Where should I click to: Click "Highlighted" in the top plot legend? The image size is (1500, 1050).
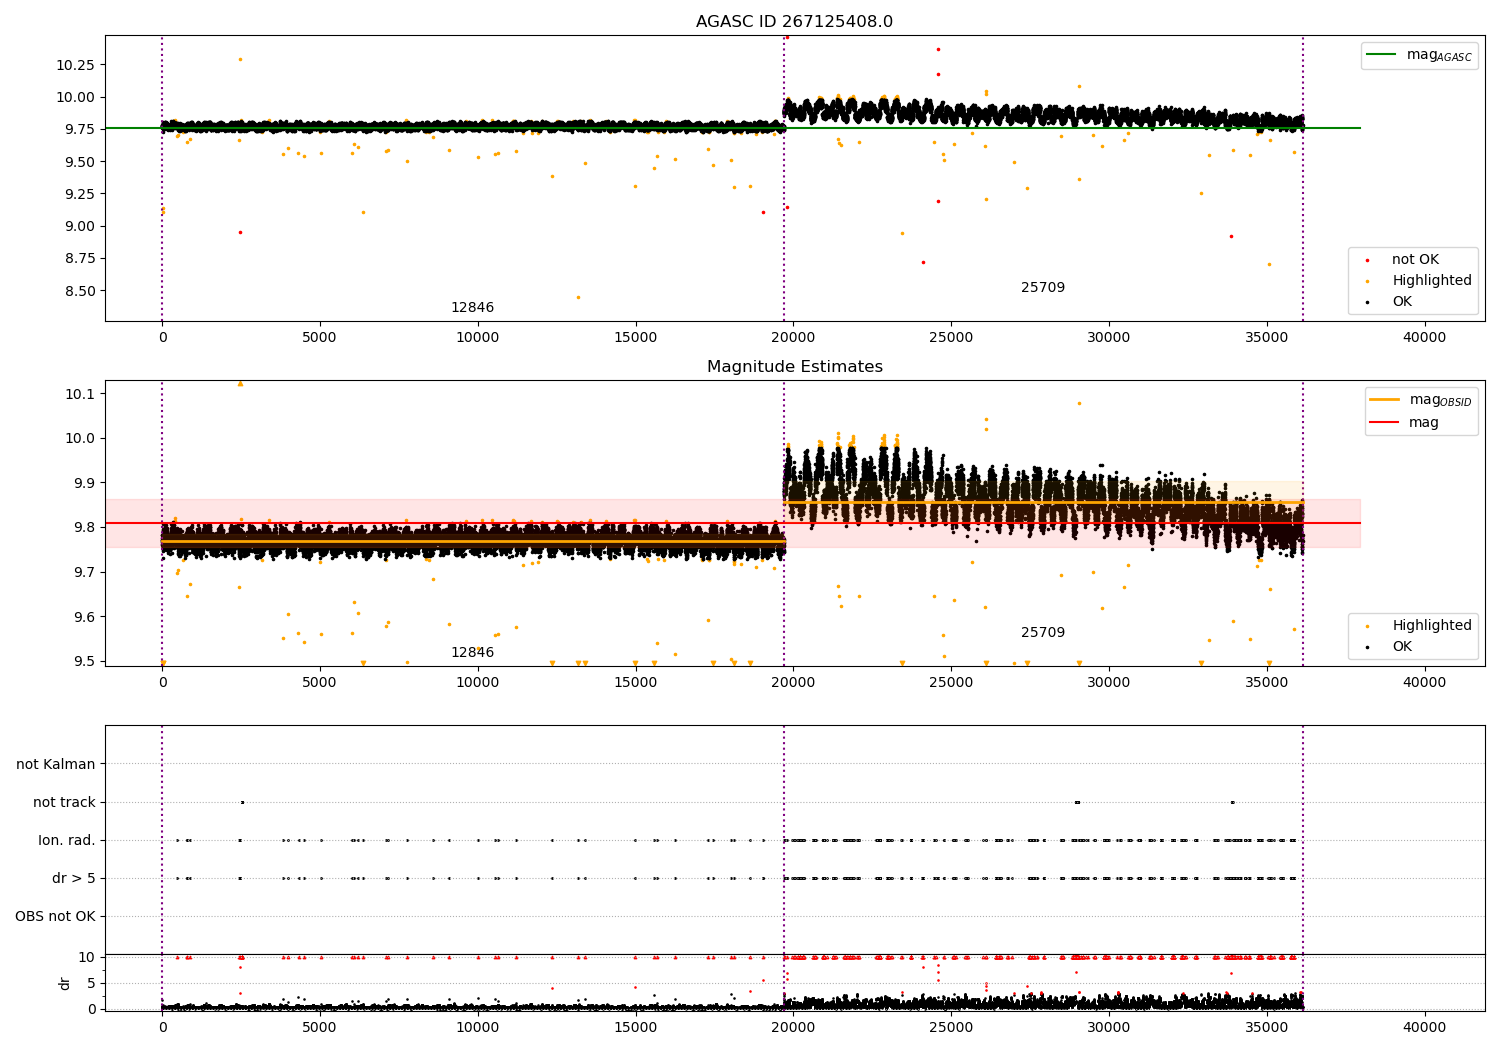point(1432,280)
